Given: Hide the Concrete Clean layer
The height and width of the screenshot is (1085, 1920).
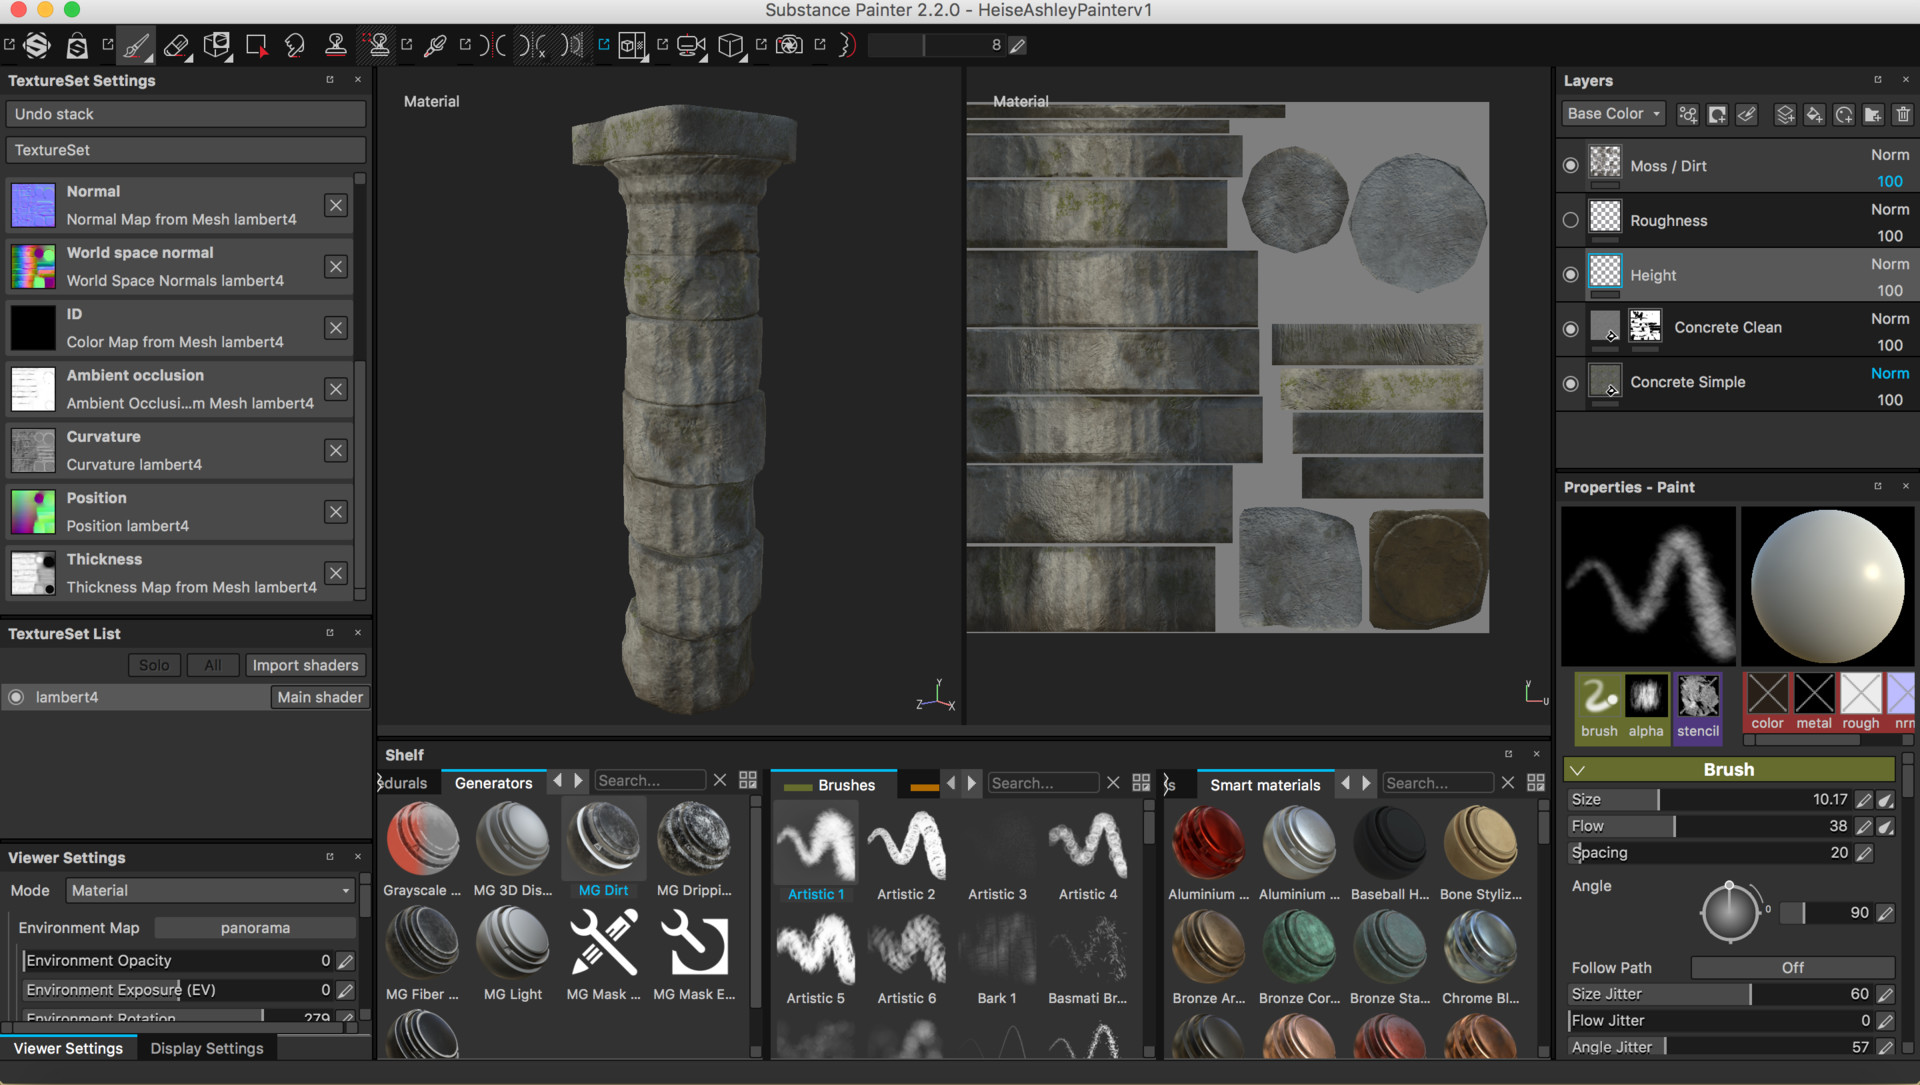Looking at the screenshot, I should coord(1570,329).
